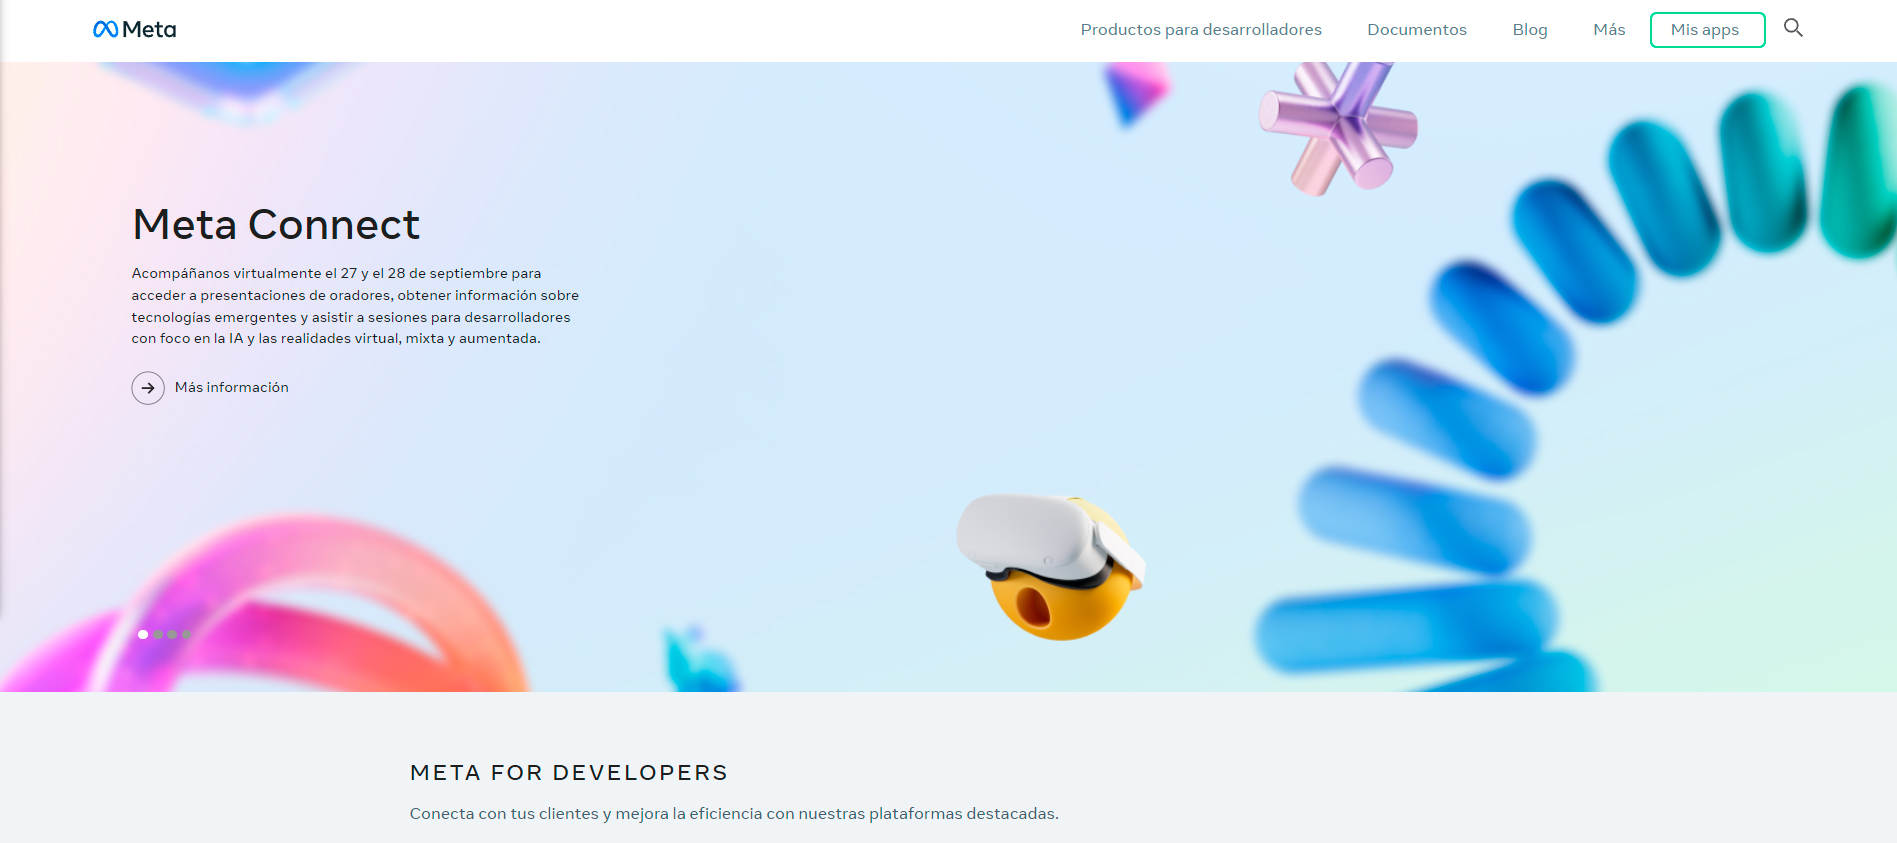Click the Meta infinity logo
Image resolution: width=1897 pixels, height=843 pixels.
(x=105, y=30)
